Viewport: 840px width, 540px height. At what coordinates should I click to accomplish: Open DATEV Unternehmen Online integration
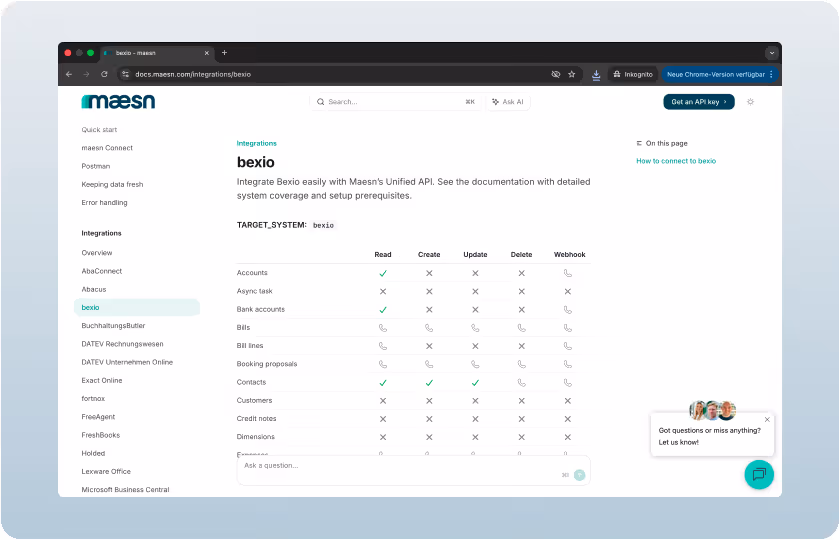click(128, 362)
